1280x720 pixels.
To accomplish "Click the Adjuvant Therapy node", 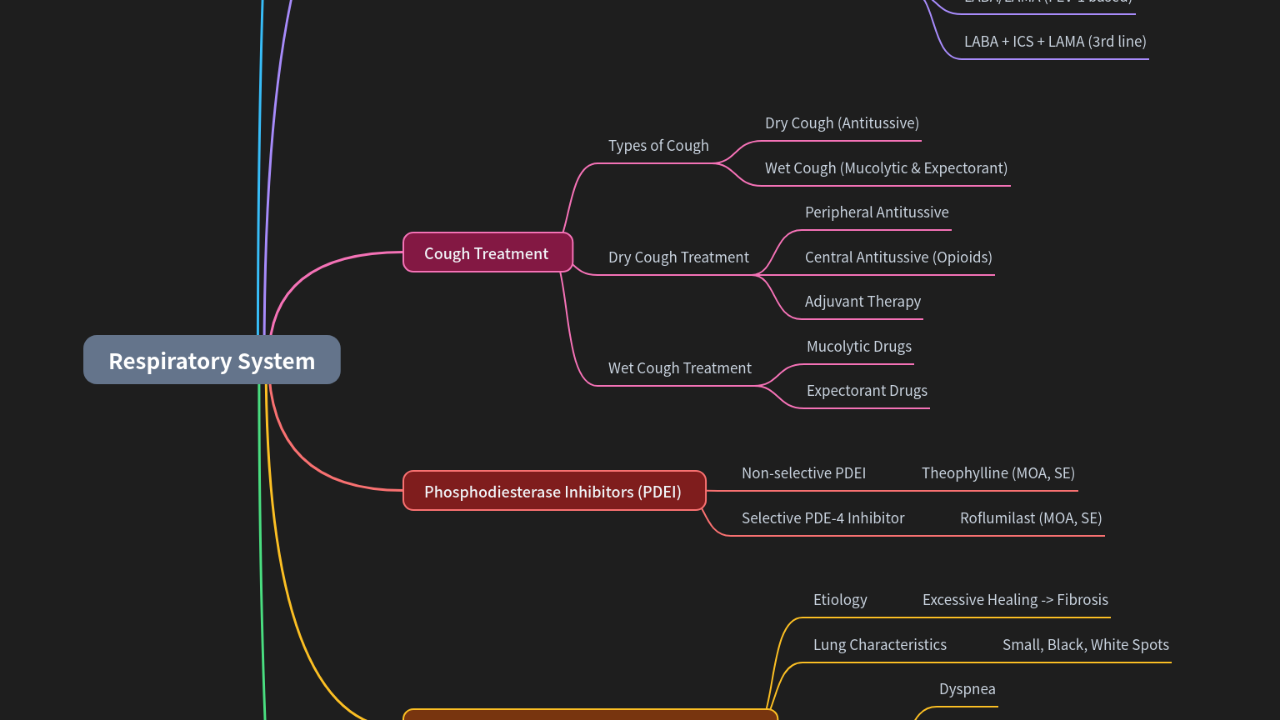I will coord(862,301).
